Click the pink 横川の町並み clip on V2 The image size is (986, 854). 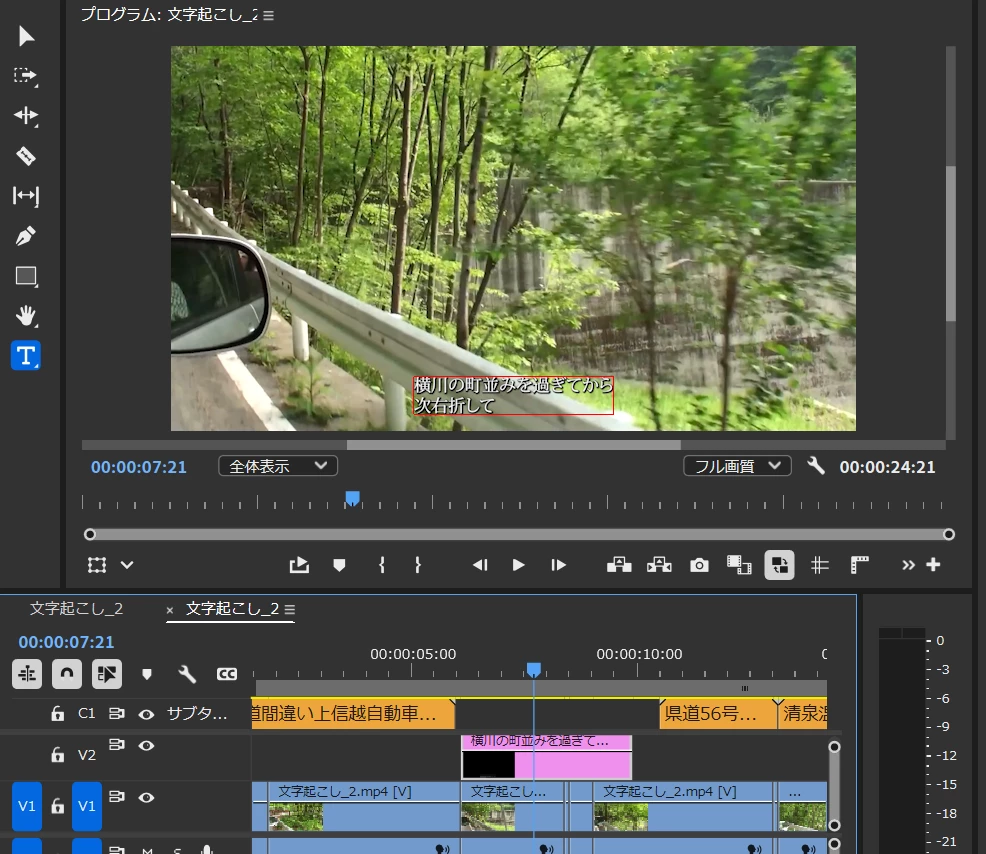tap(546, 758)
